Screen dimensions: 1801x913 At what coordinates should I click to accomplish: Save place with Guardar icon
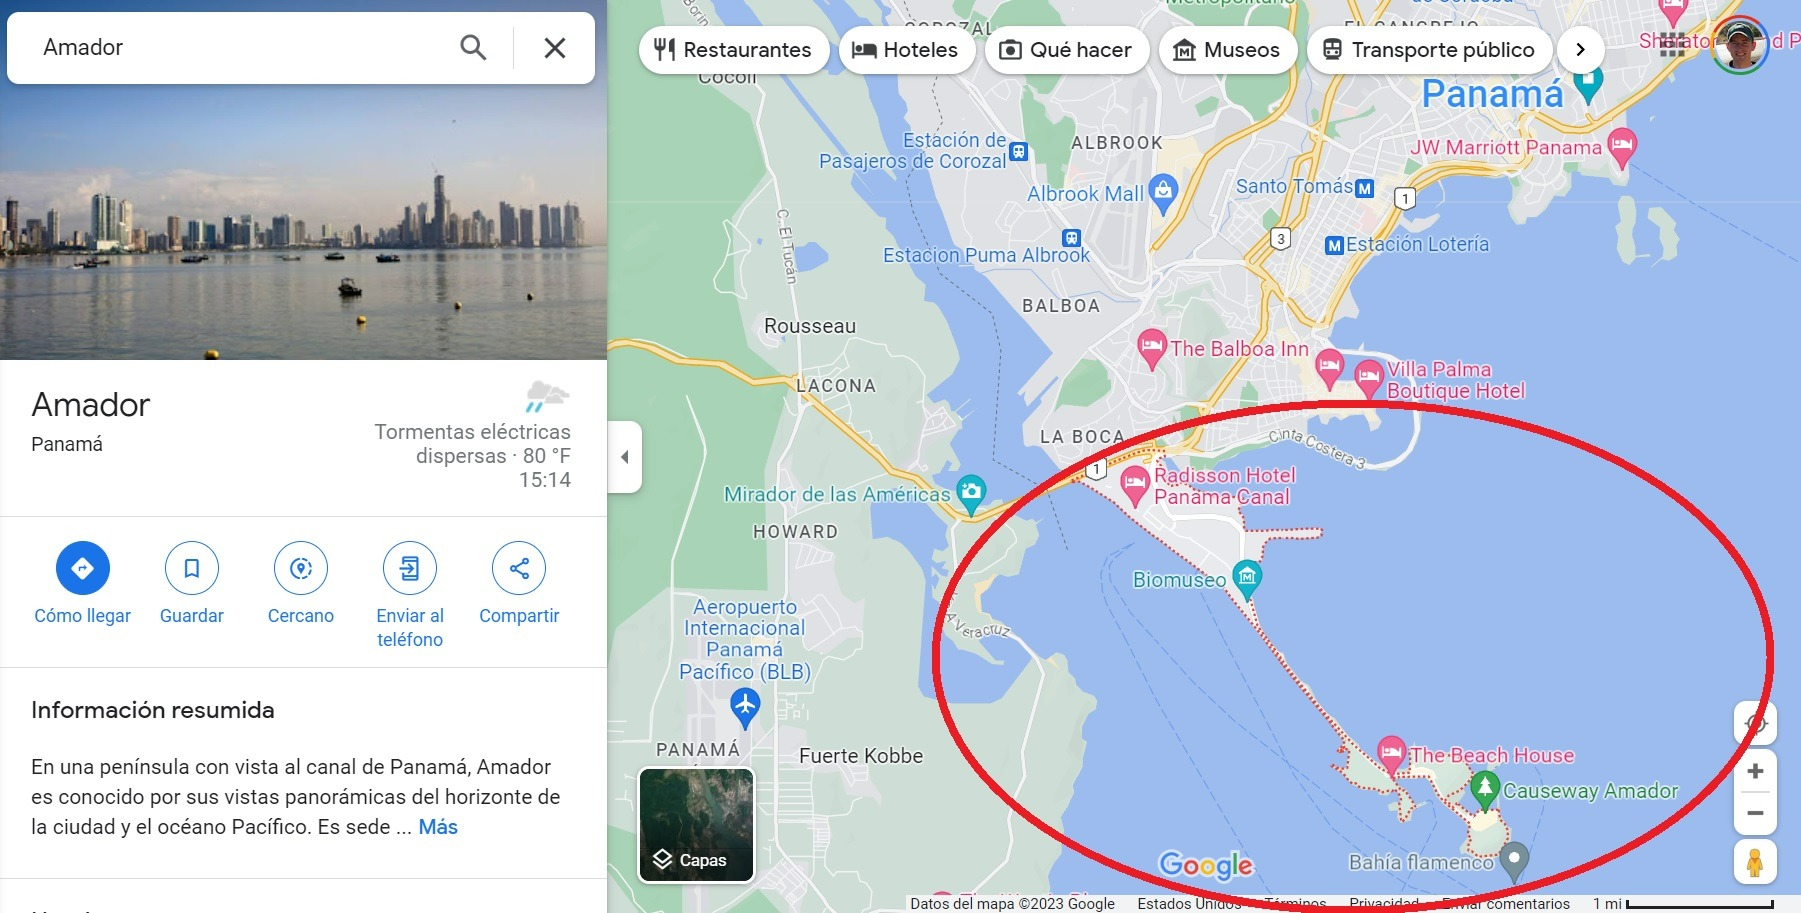point(192,568)
